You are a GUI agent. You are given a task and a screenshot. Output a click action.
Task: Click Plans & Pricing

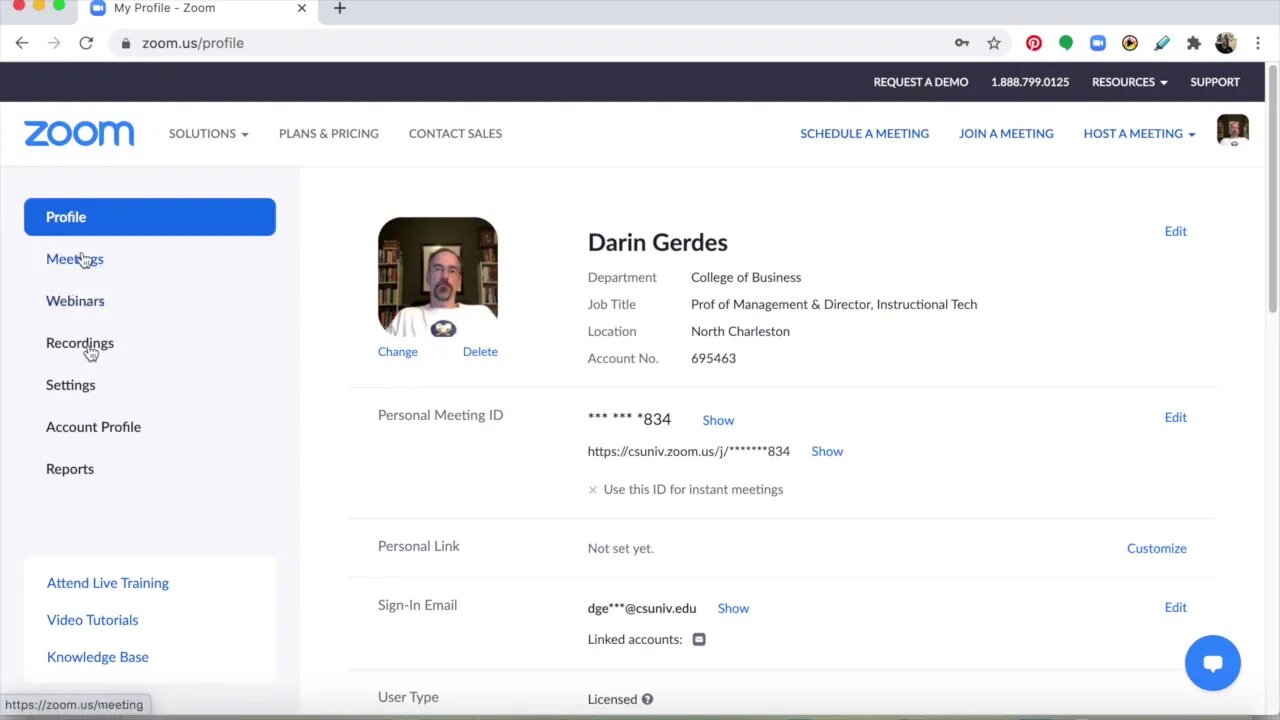(x=329, y=133)
